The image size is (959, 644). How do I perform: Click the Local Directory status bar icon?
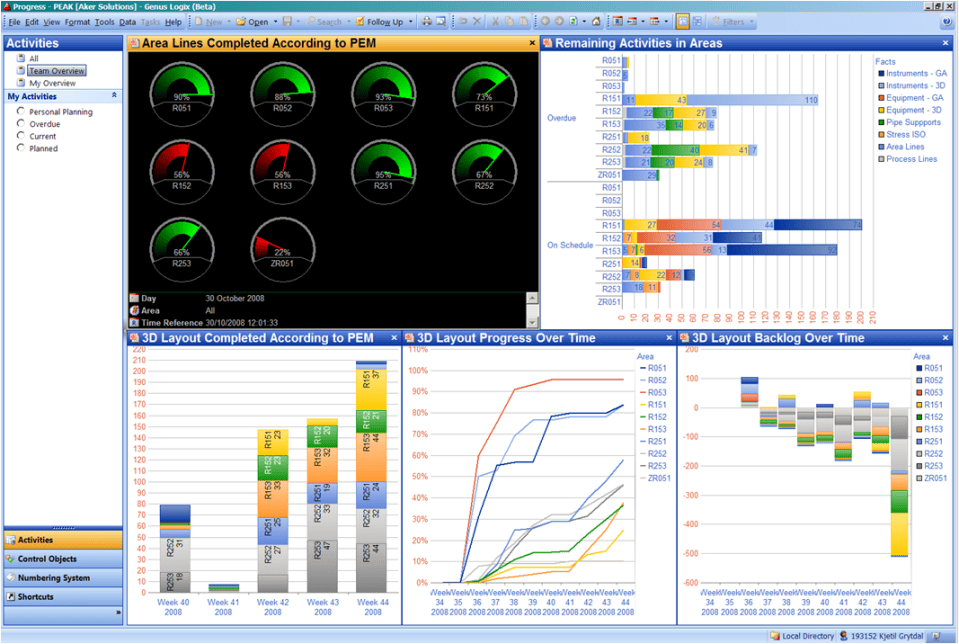click(x=775, y=636)
